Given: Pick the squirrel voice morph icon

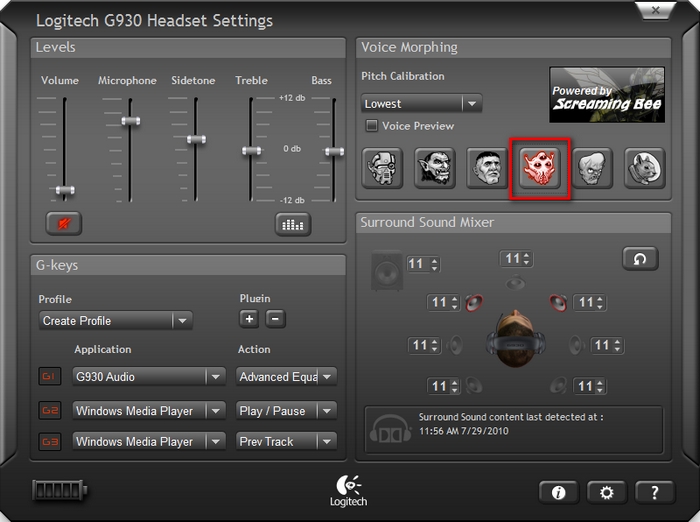Looking at the screenshot, I should 645,168.
